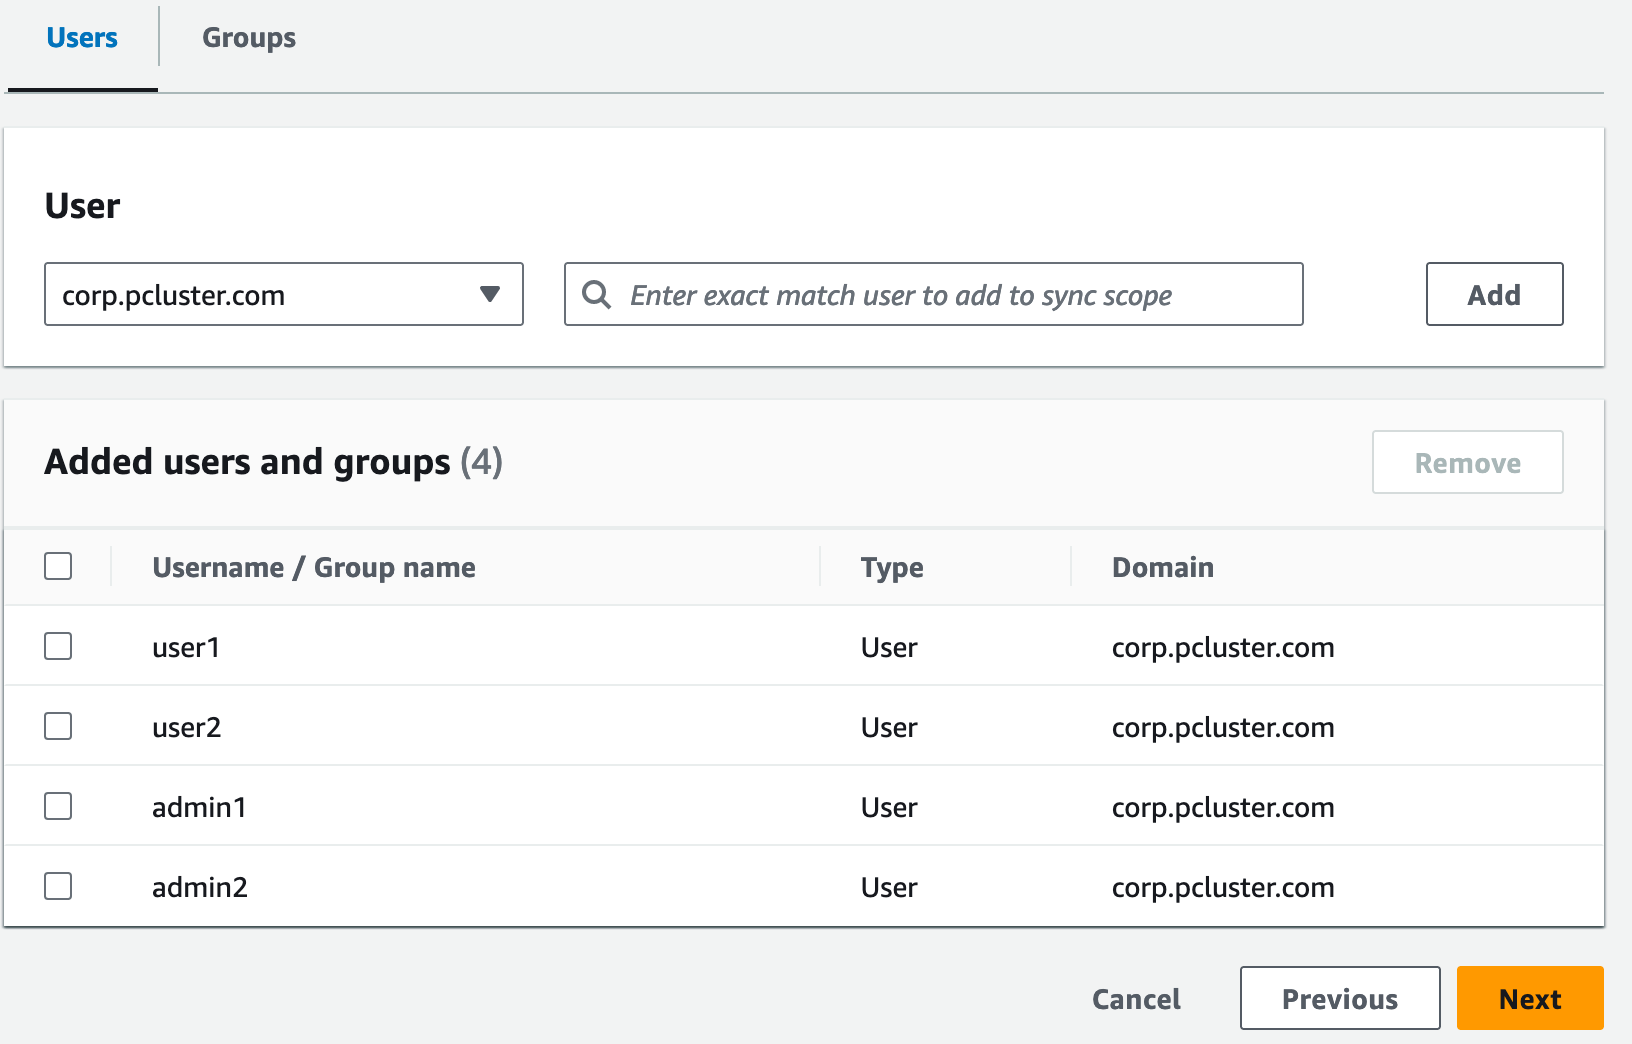Check the box for admin2

pos(58,886)
